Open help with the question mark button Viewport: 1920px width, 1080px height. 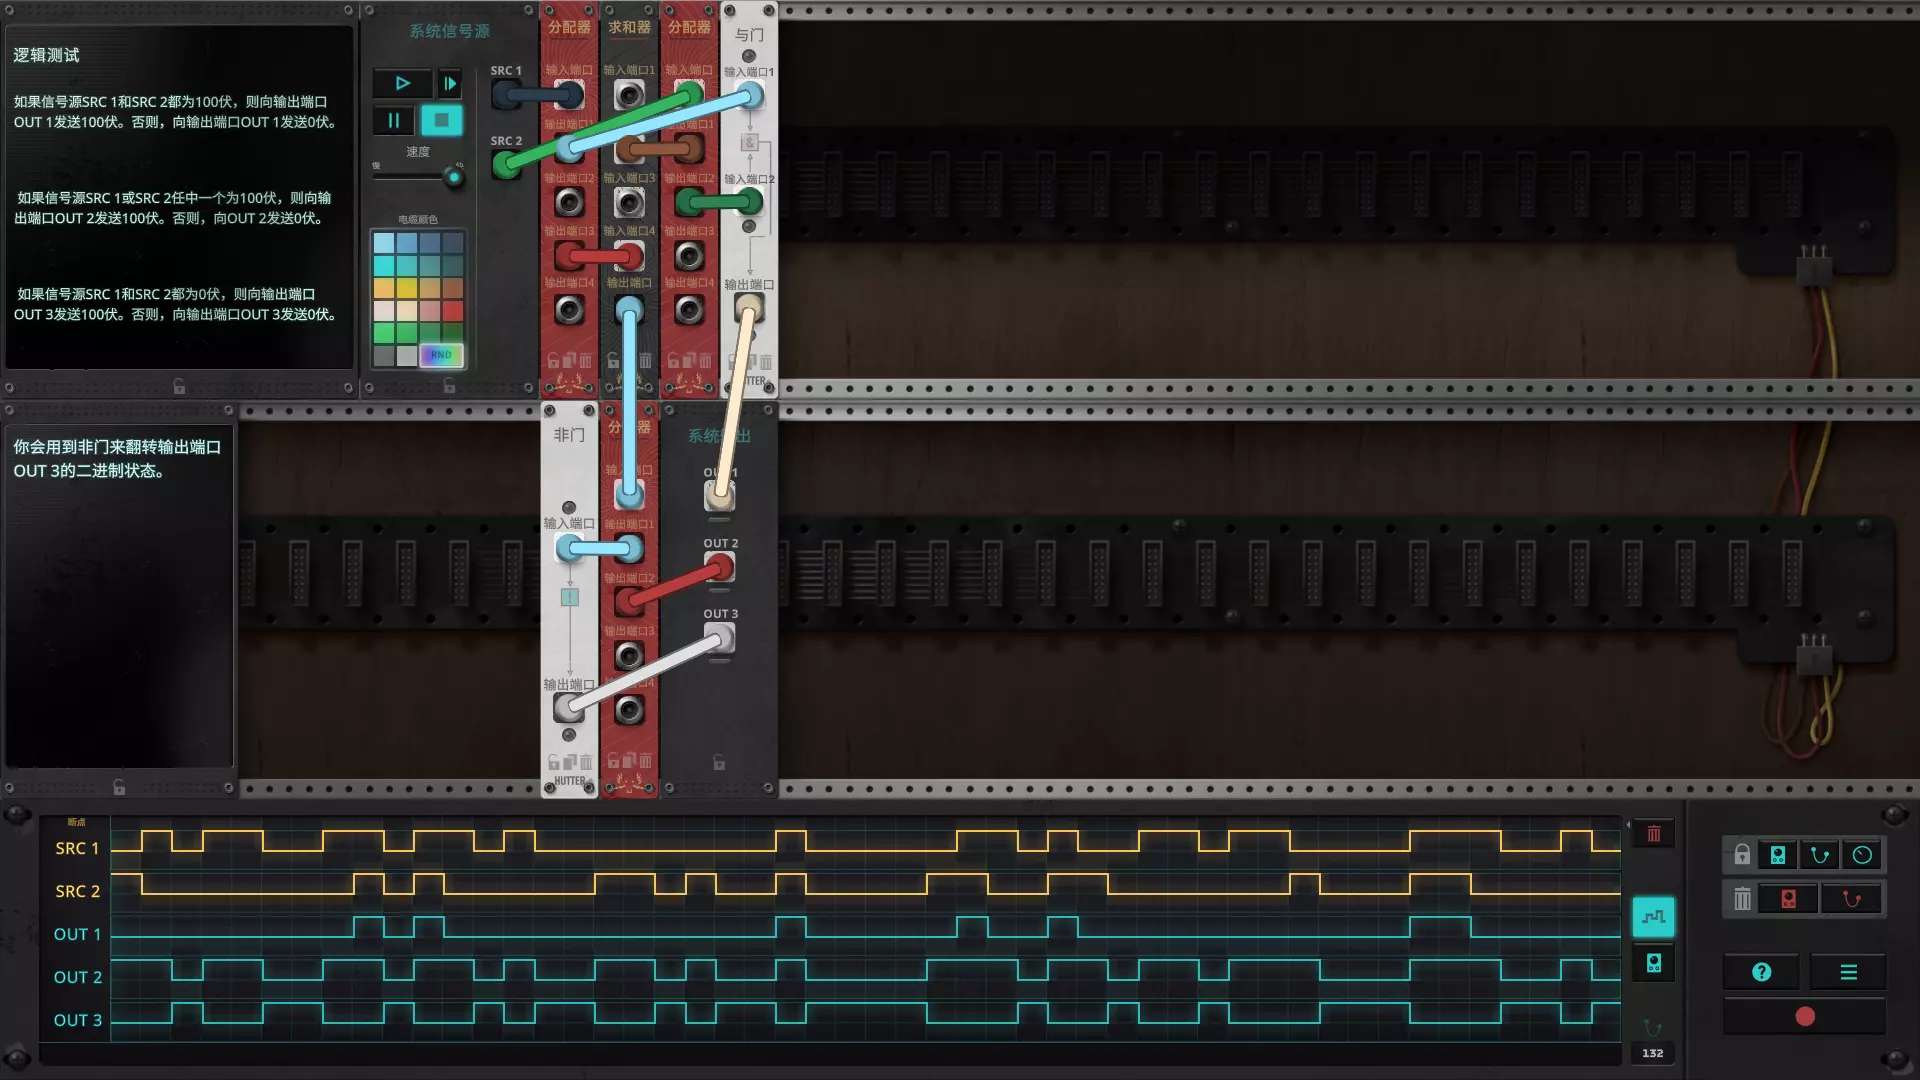click(1762, 972)
